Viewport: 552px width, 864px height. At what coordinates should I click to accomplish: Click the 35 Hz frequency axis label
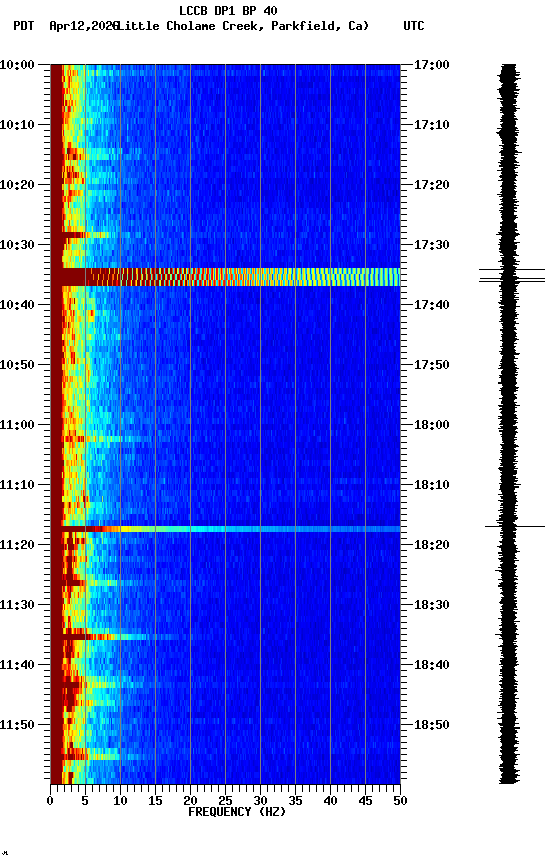pos(295,801)
